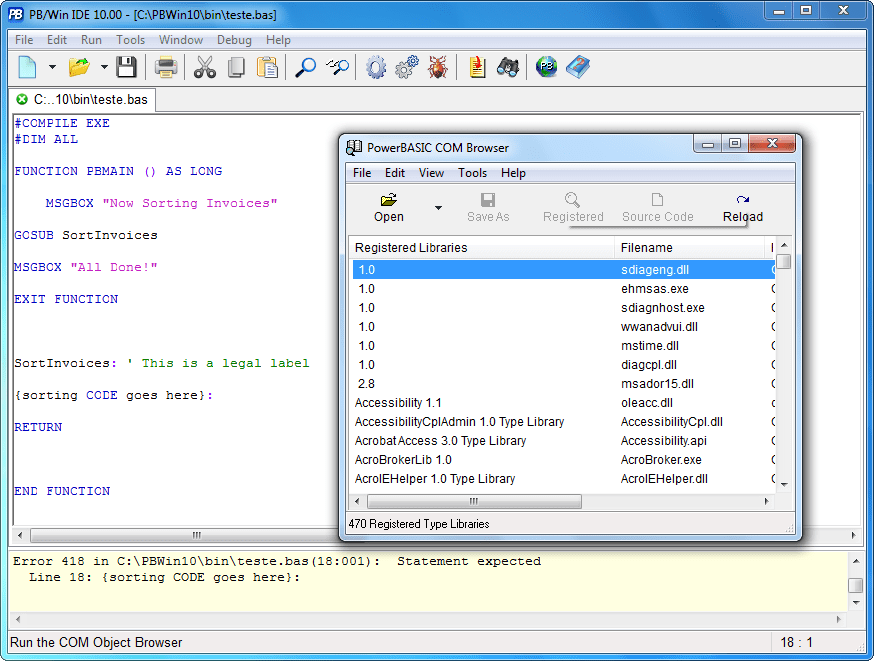Select the teste.bas file tab
This screenshot has width=874, height=661.
(x=85, y=100)
